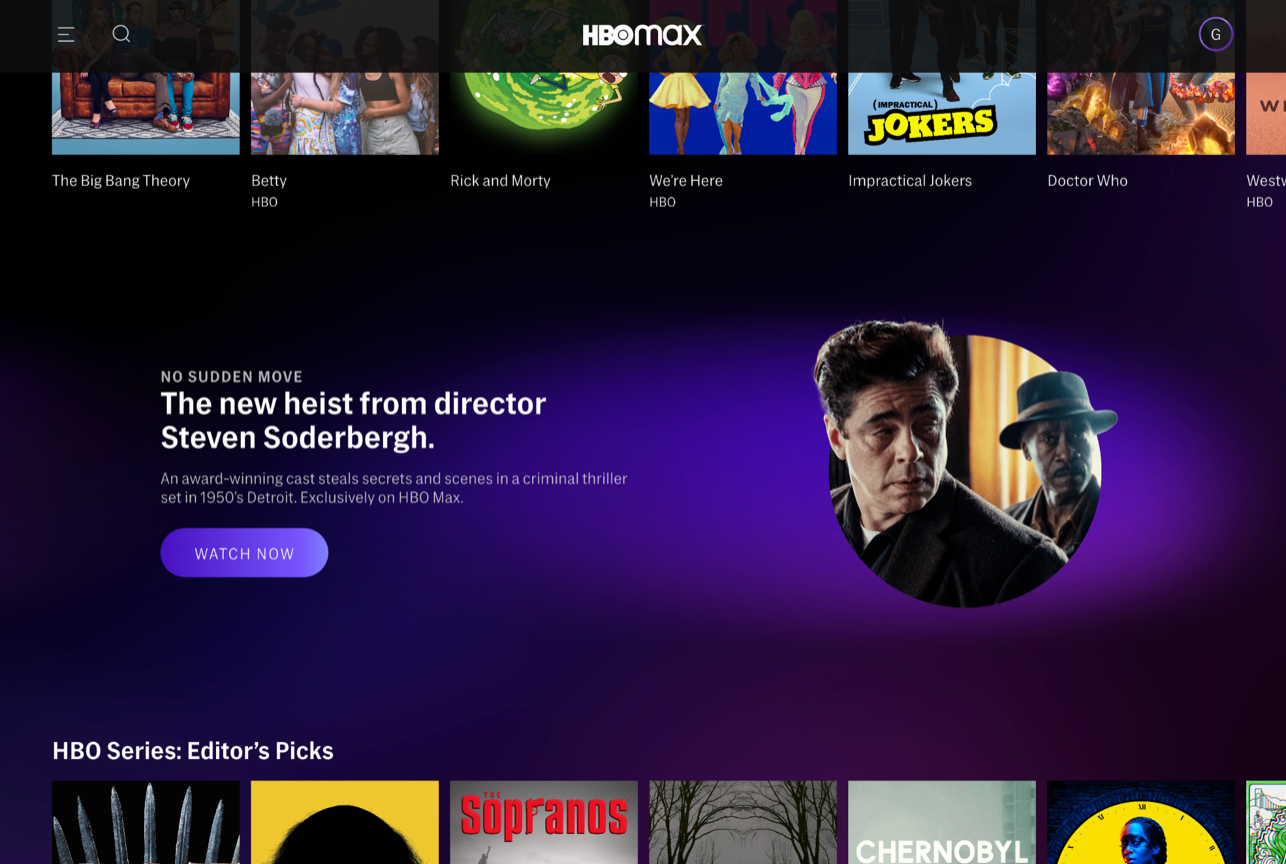Open the swords poster in Editor's Picks
Viewport: 1286px width, 864px height.
(146, 822)
